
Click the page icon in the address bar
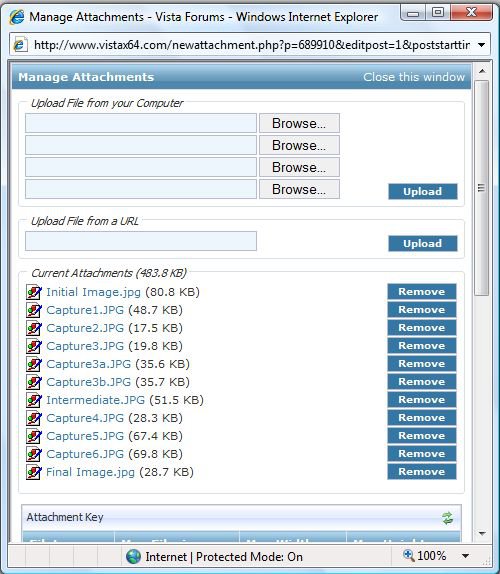(x=20, y=45)
